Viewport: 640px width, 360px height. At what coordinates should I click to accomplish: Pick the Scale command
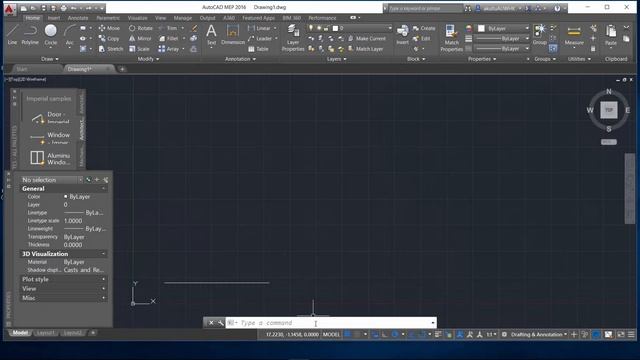click(x=139, y=49)
